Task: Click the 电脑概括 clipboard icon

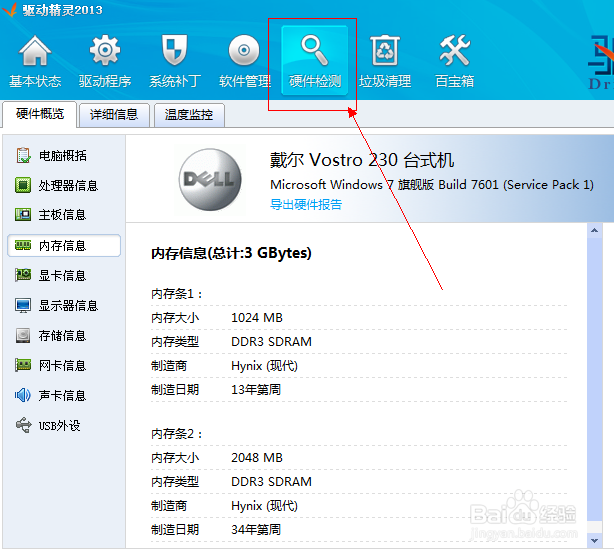Action: [23, 155]
